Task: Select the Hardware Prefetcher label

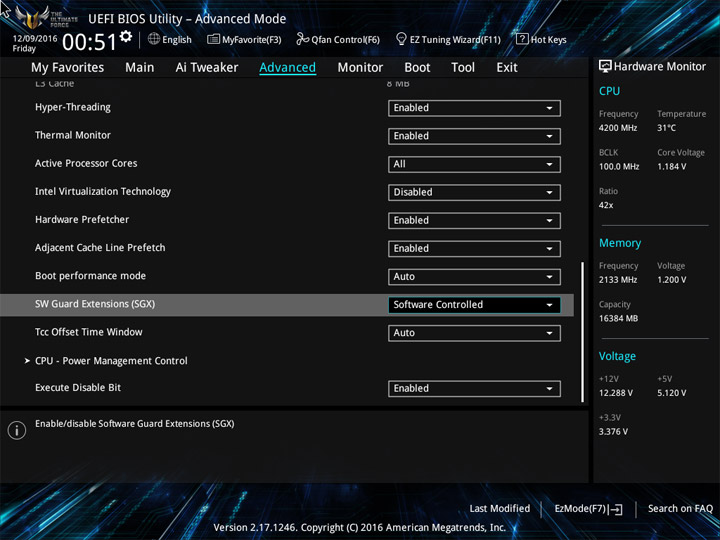Action: click(x=82, y=219)
